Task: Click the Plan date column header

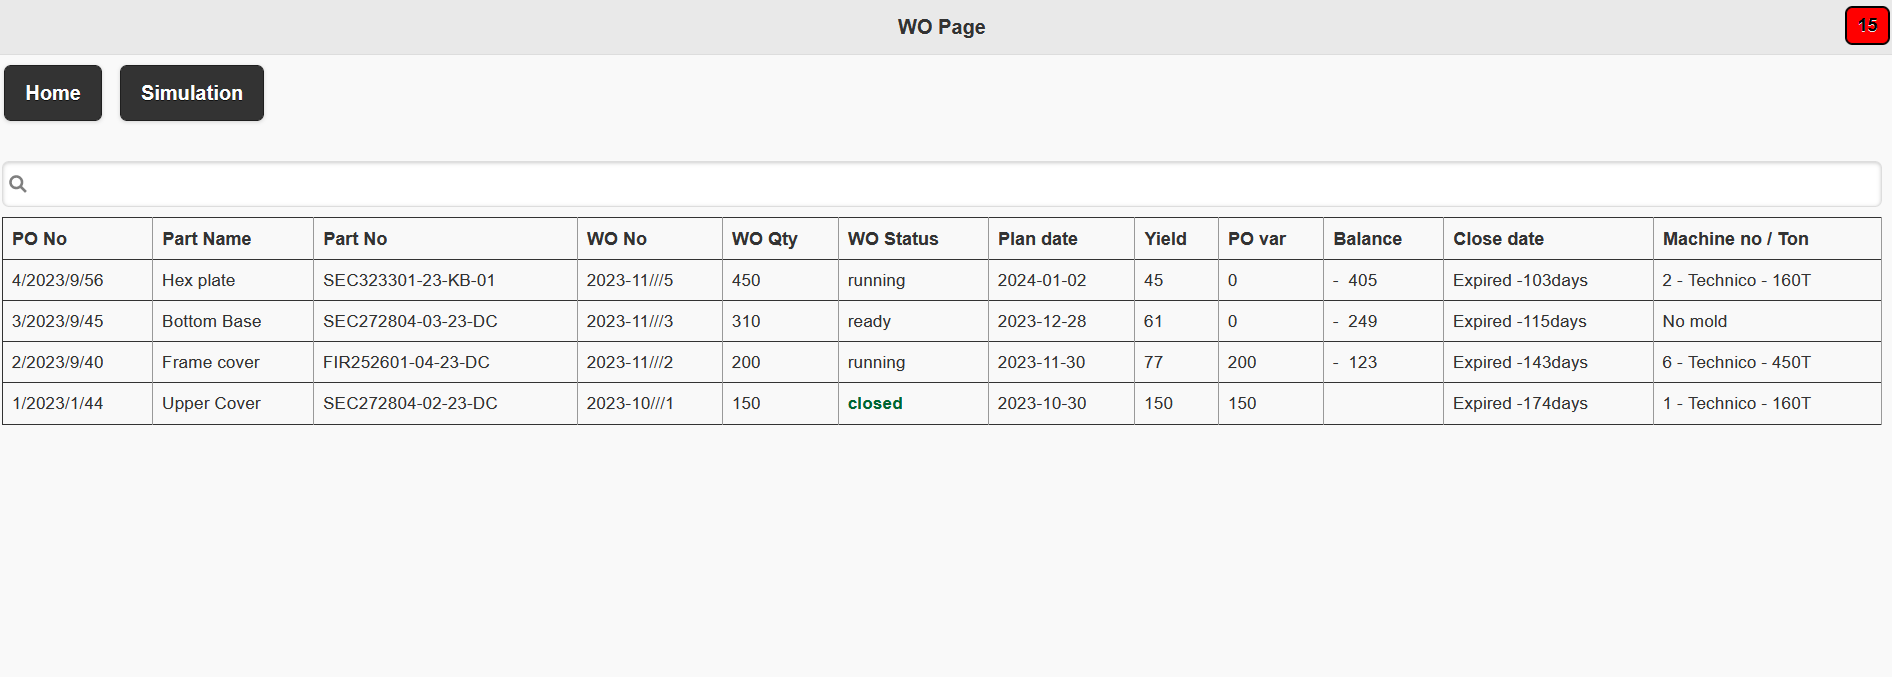Action: (x=1037, y=239)
